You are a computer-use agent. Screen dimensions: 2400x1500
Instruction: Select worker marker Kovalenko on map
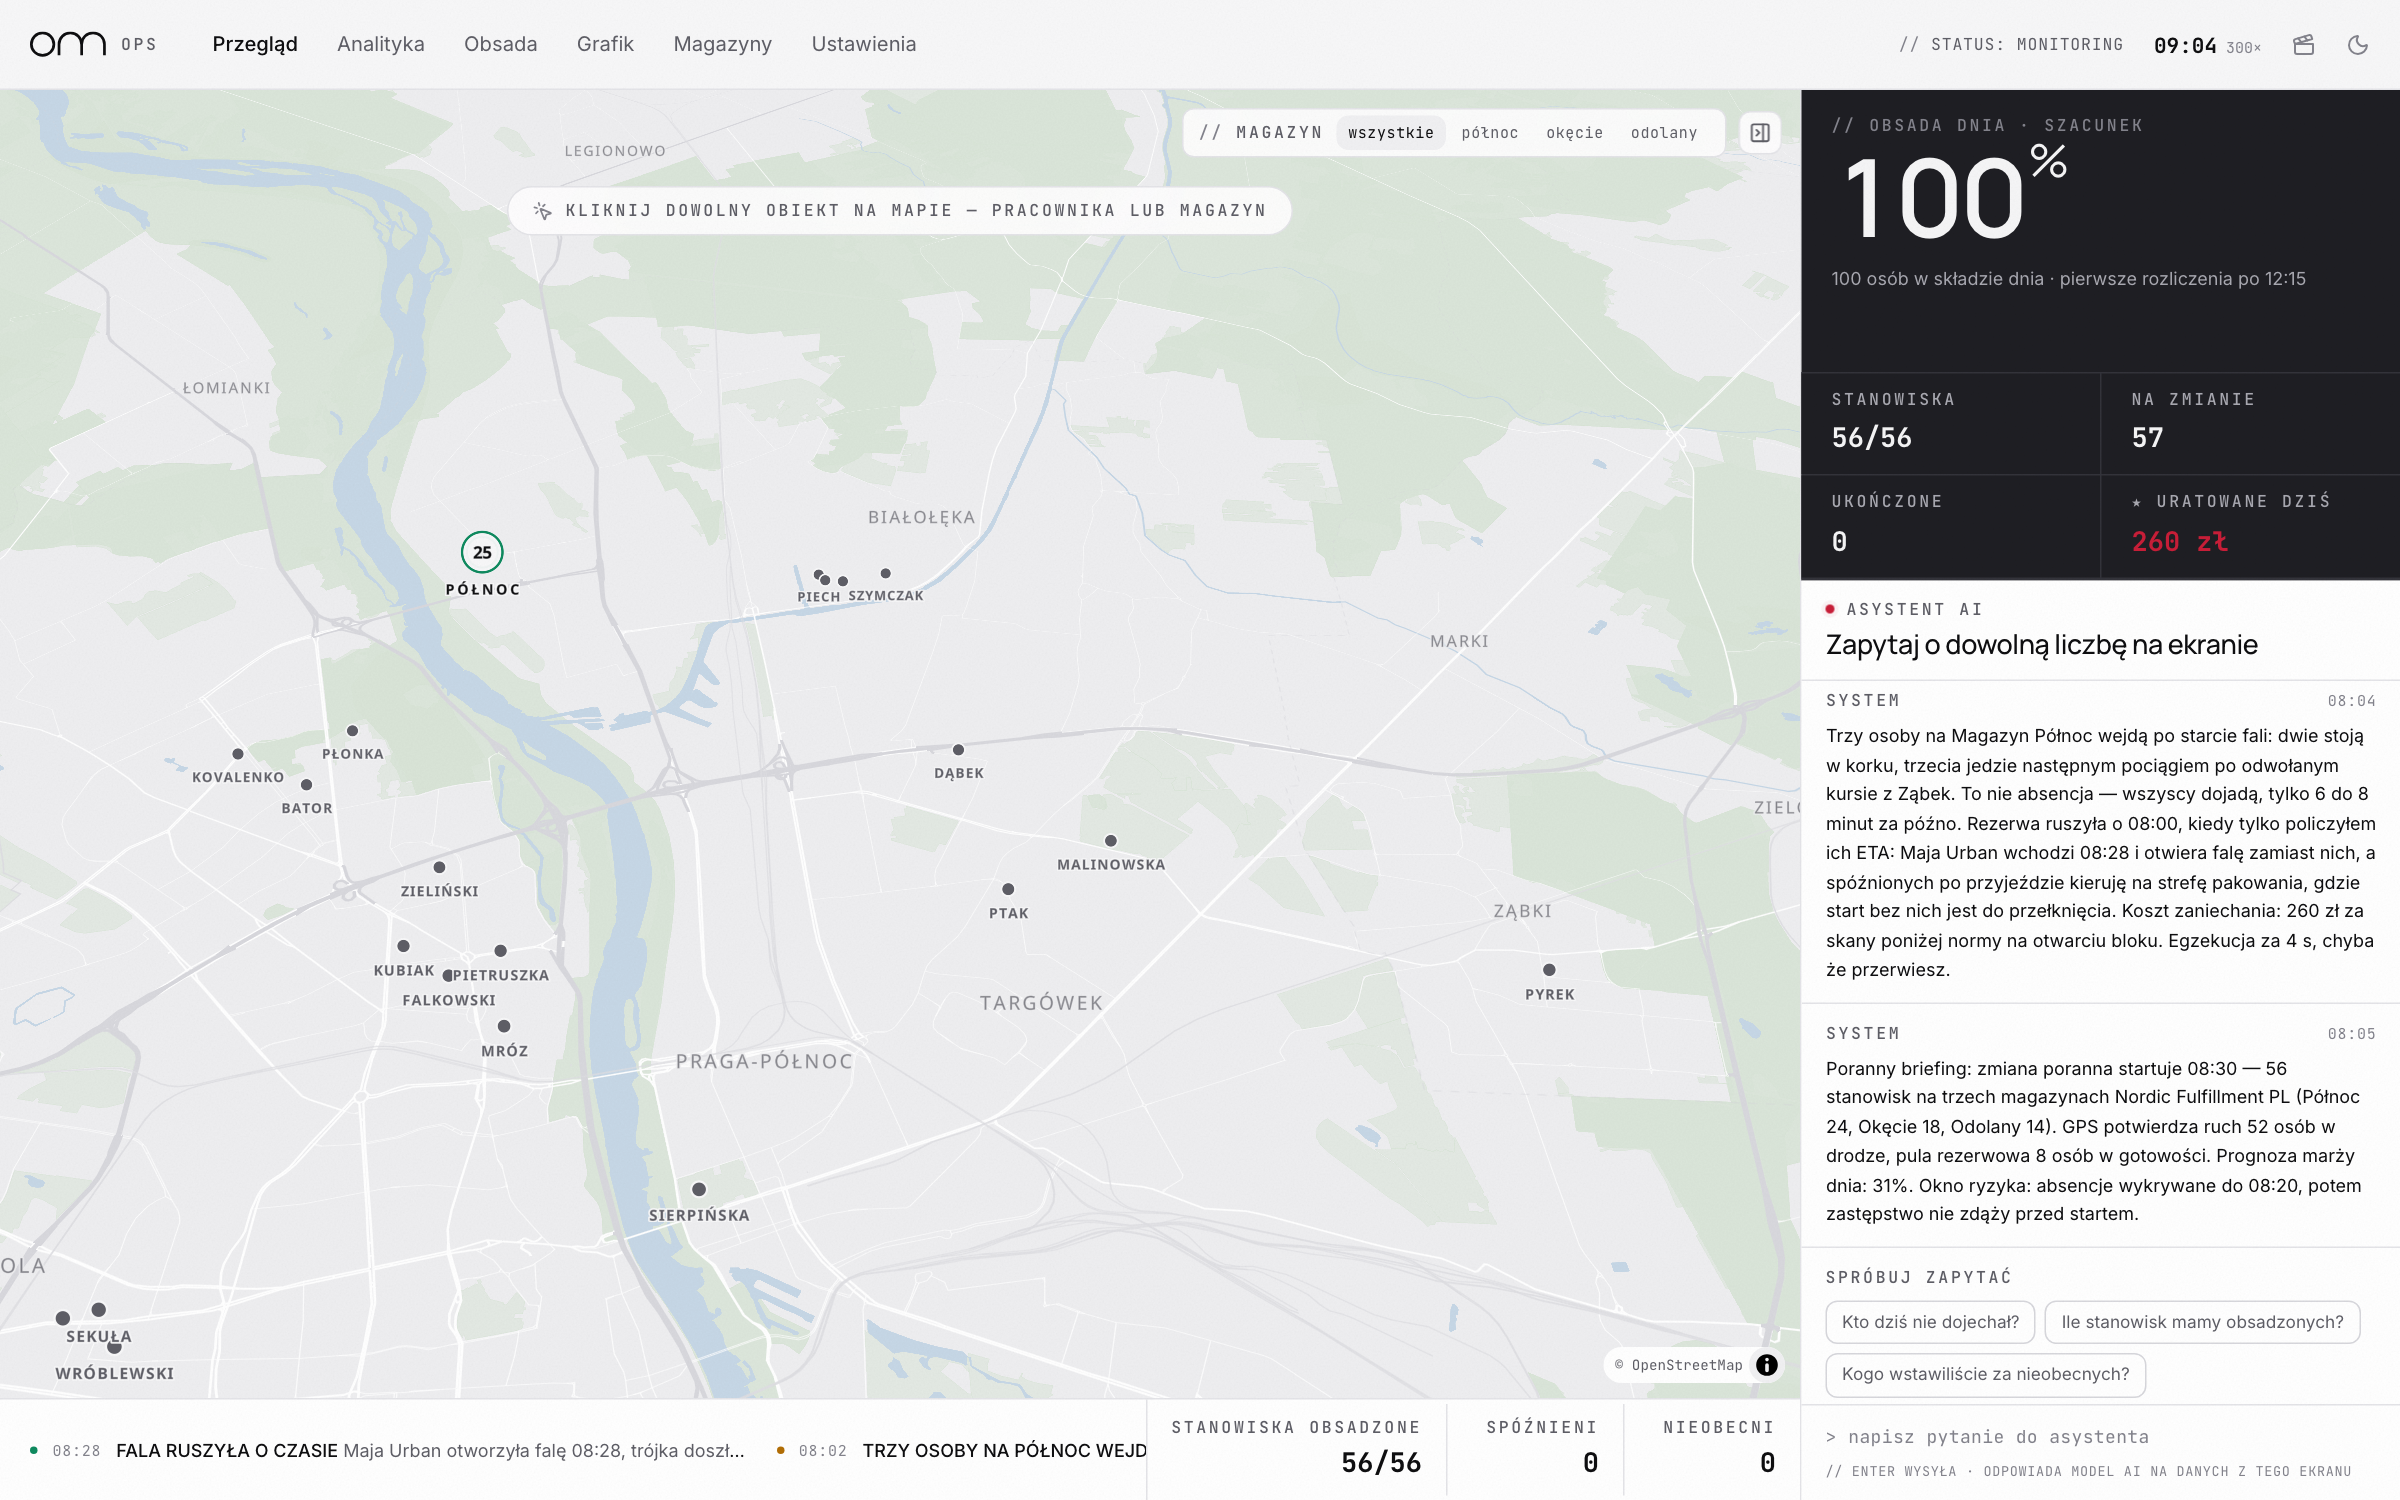[238, 754]
